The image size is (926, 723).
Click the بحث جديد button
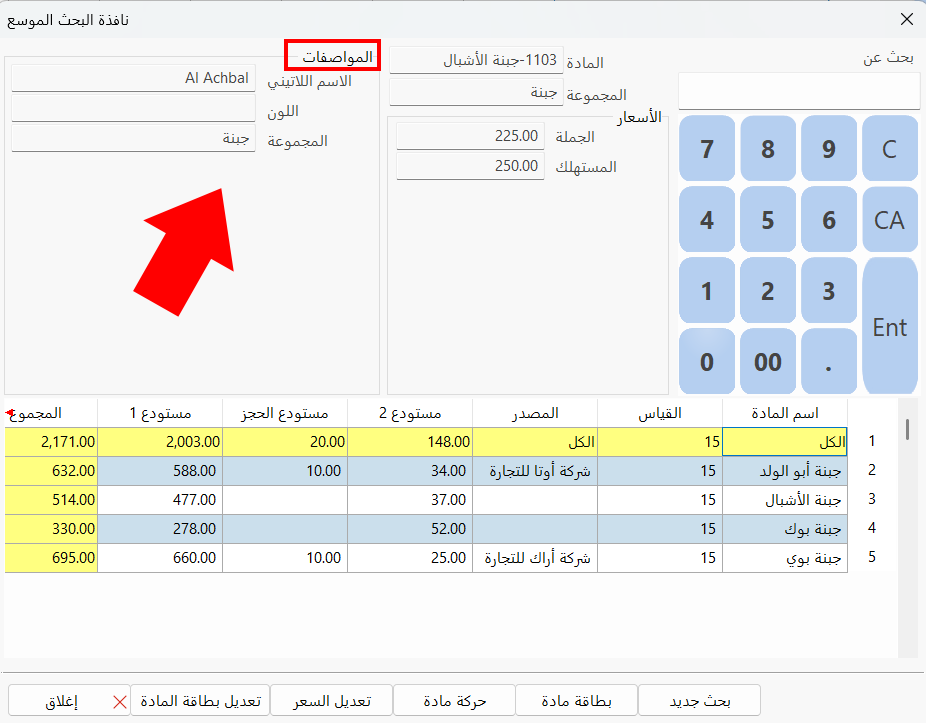(x=699, y=700)
